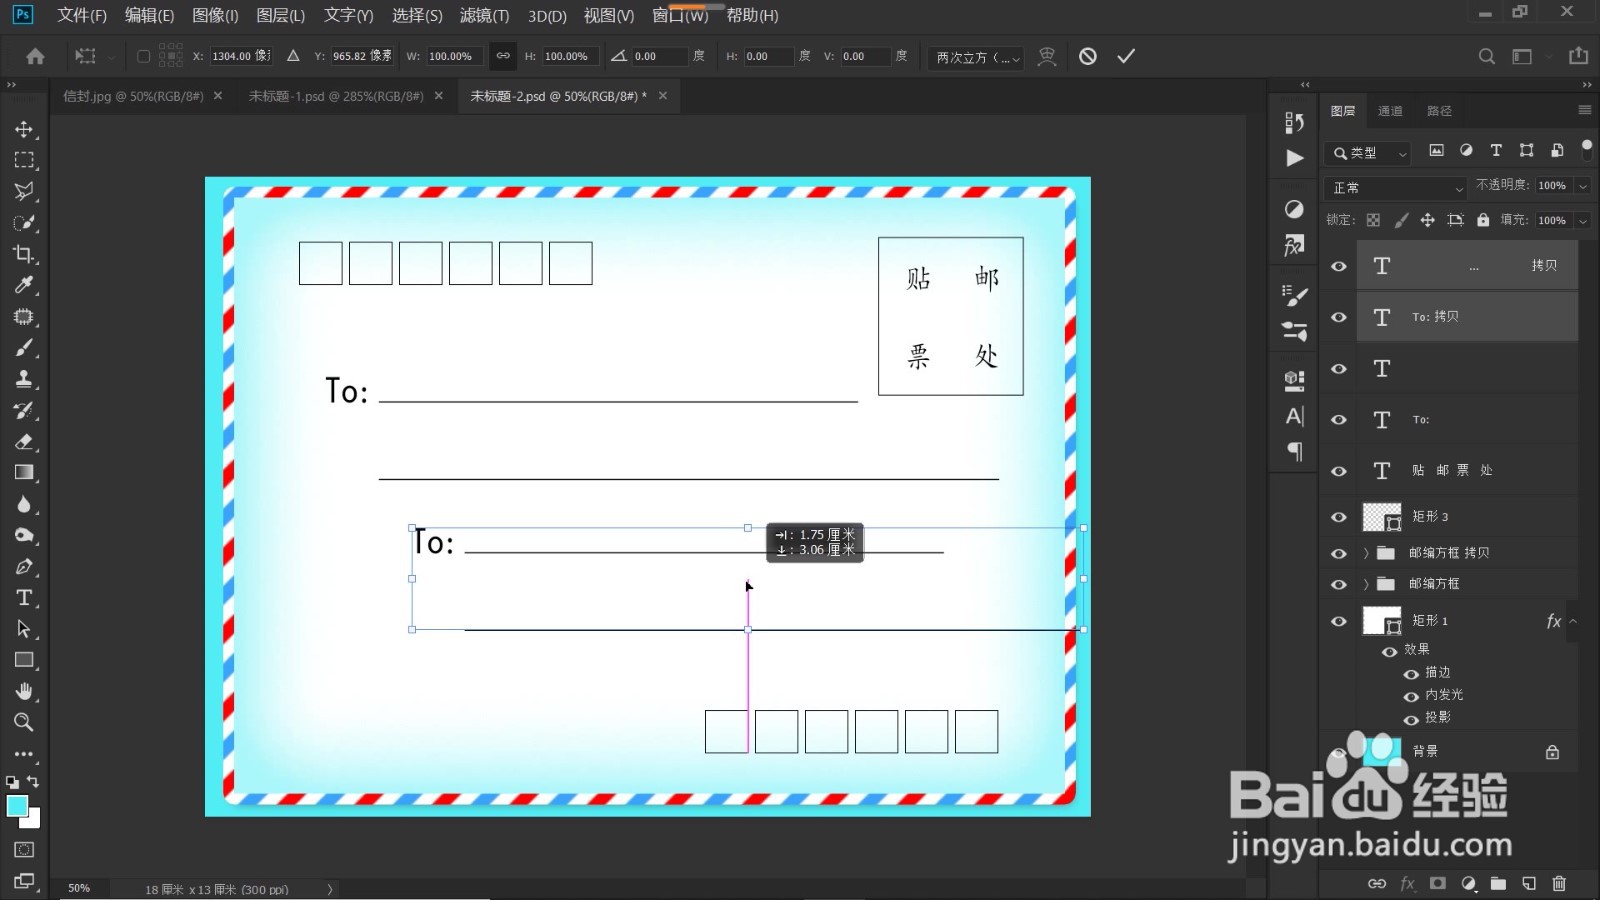Select the Lasso tool
1600x900 pixels.
[x=24, y=191]
